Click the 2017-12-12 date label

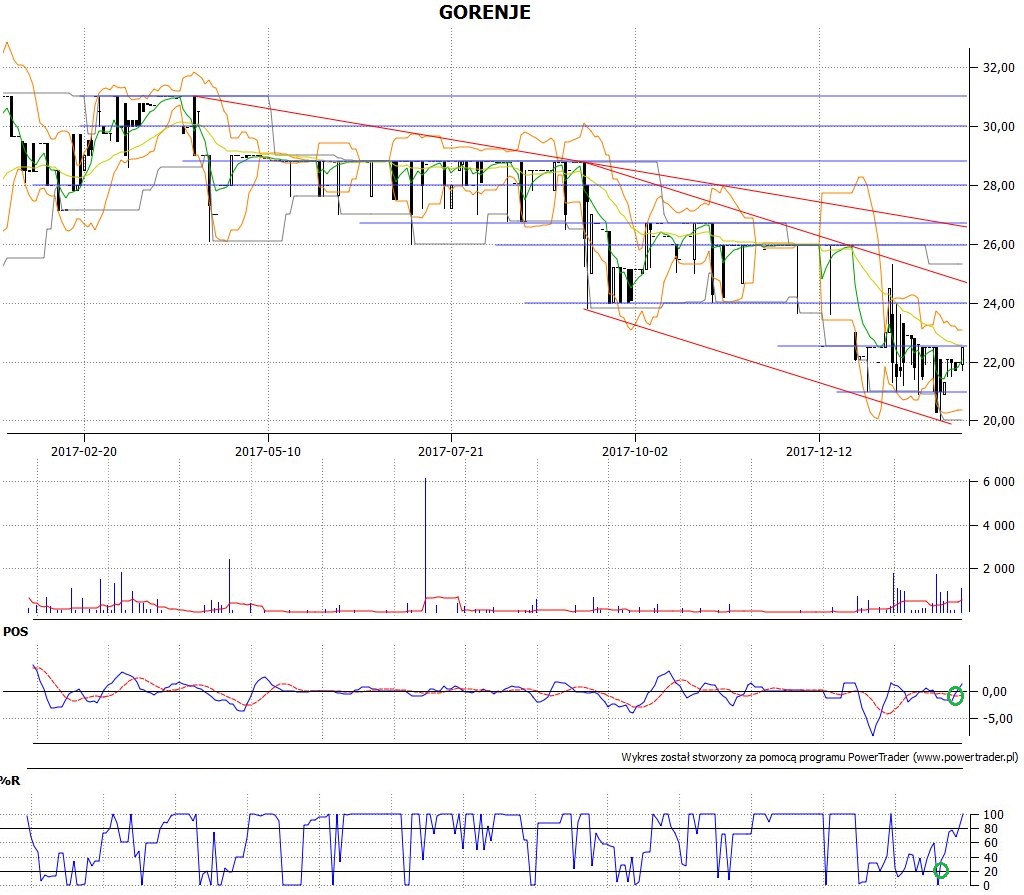pyautogui.click(x=819, y=451)
